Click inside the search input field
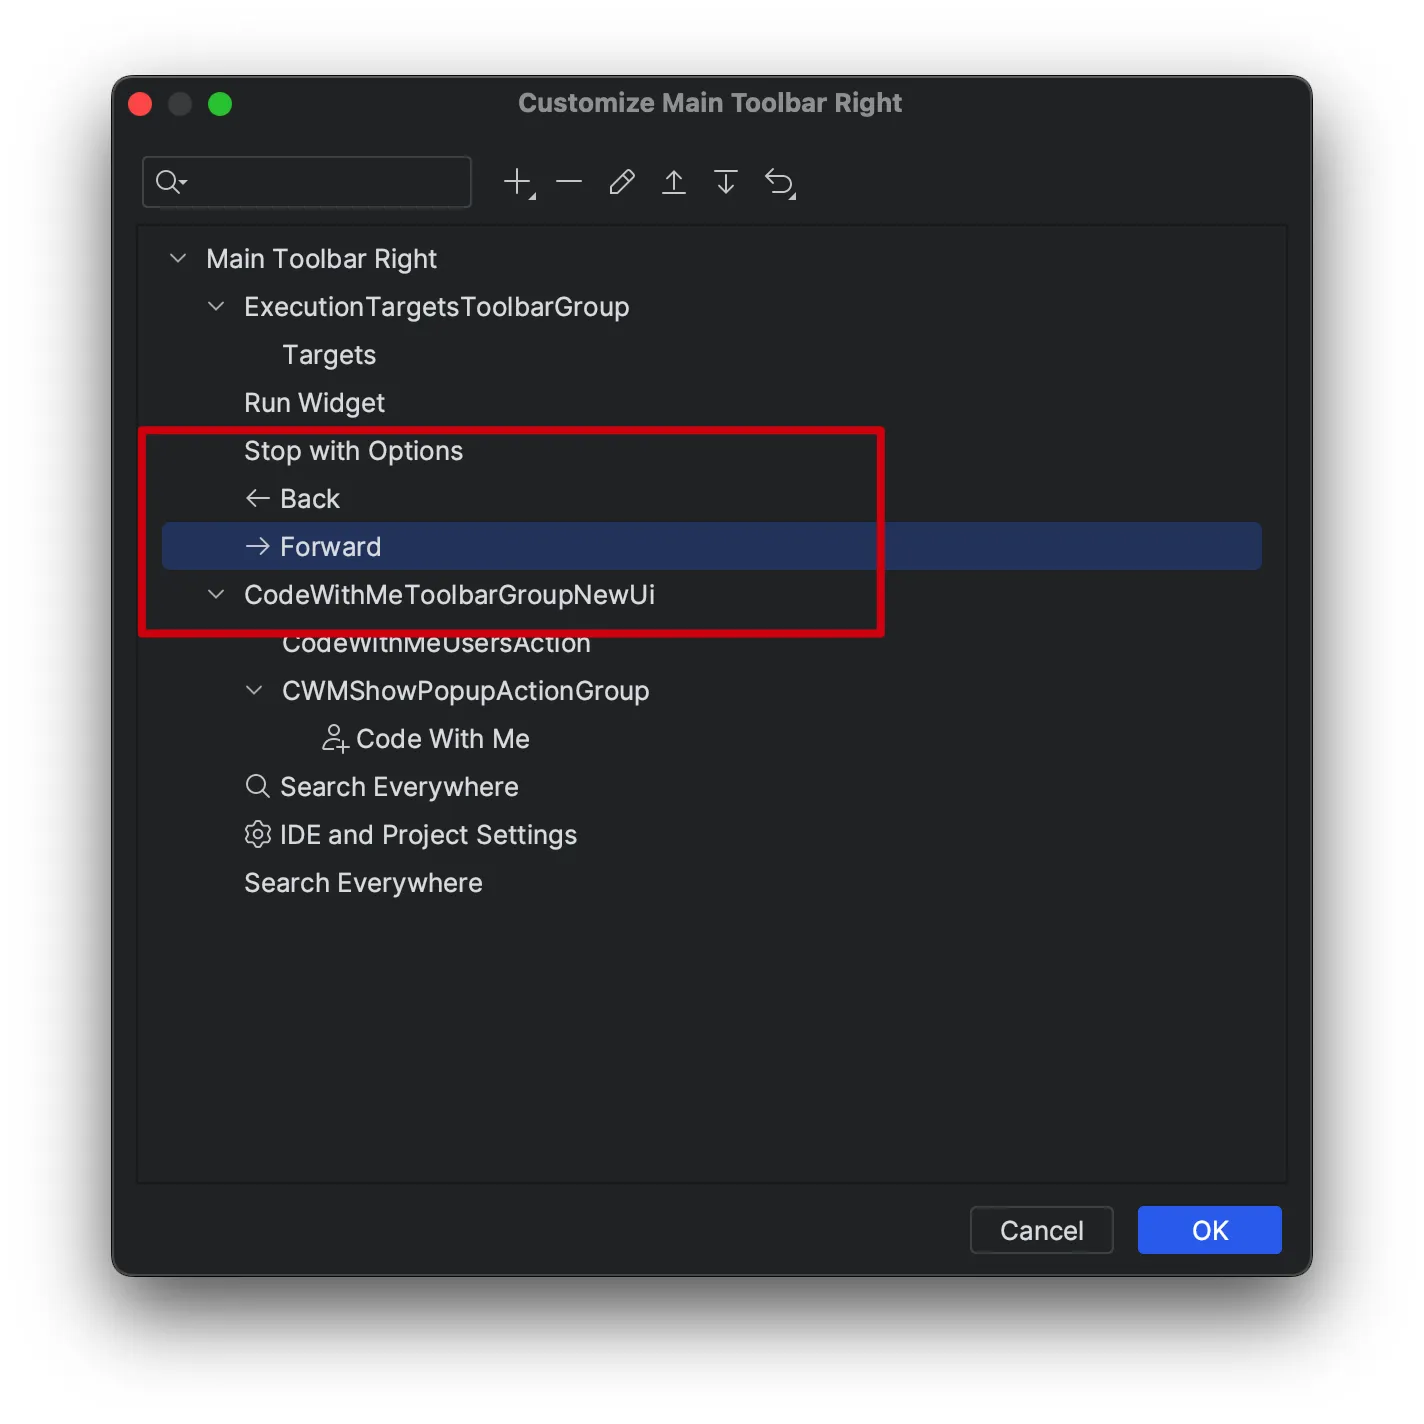This screenshot has width=1424, height=1424. pyautogui.click(x=330, y=182)
